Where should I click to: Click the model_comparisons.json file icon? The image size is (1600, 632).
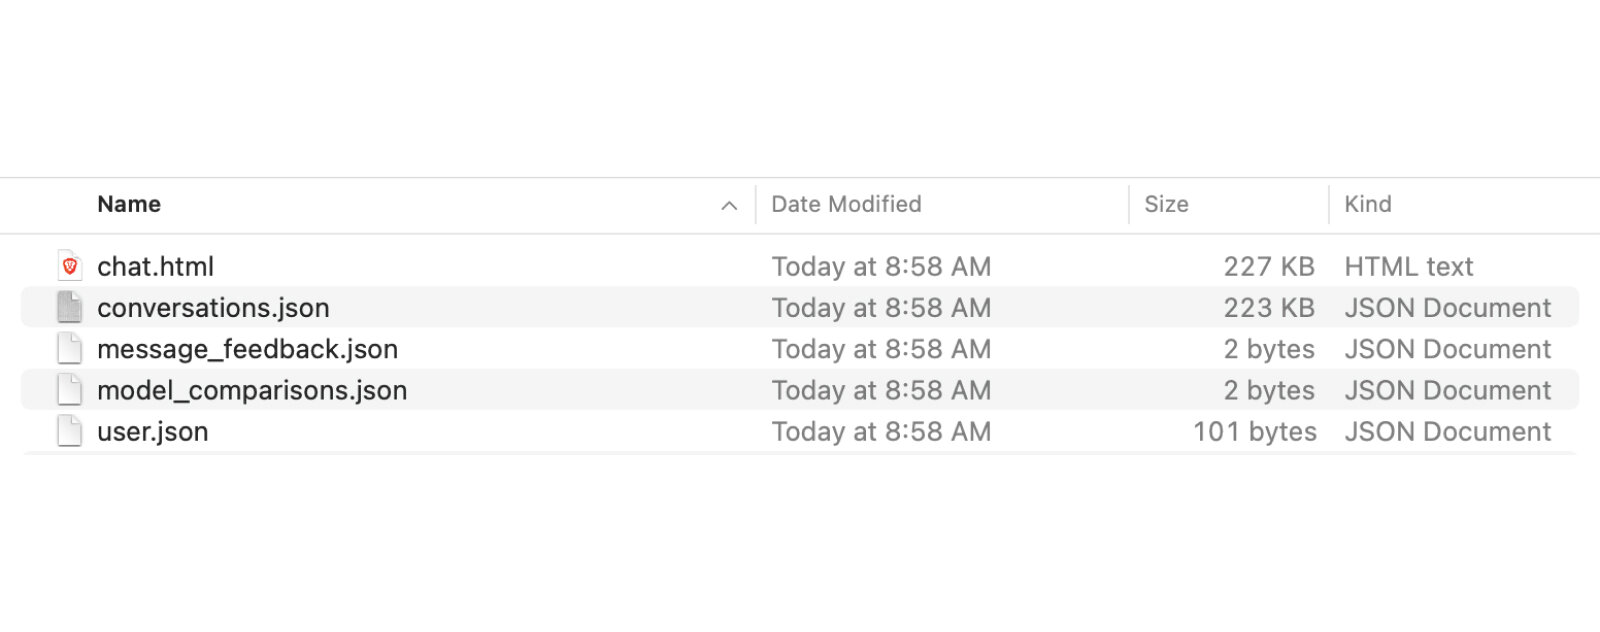pos(69,390)
